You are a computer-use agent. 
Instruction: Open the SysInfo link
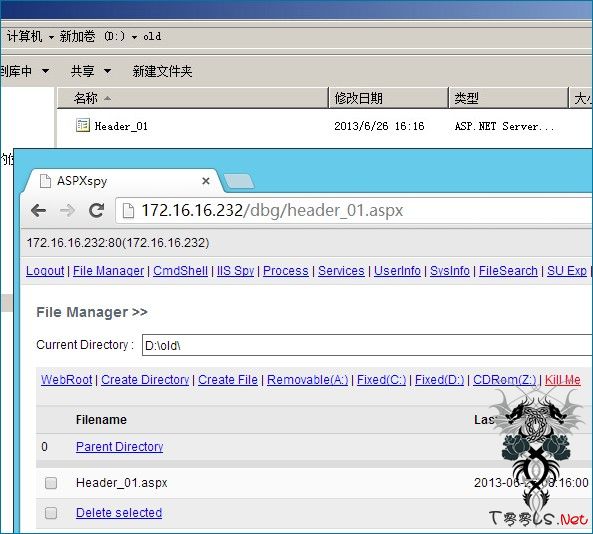(450, 271)
